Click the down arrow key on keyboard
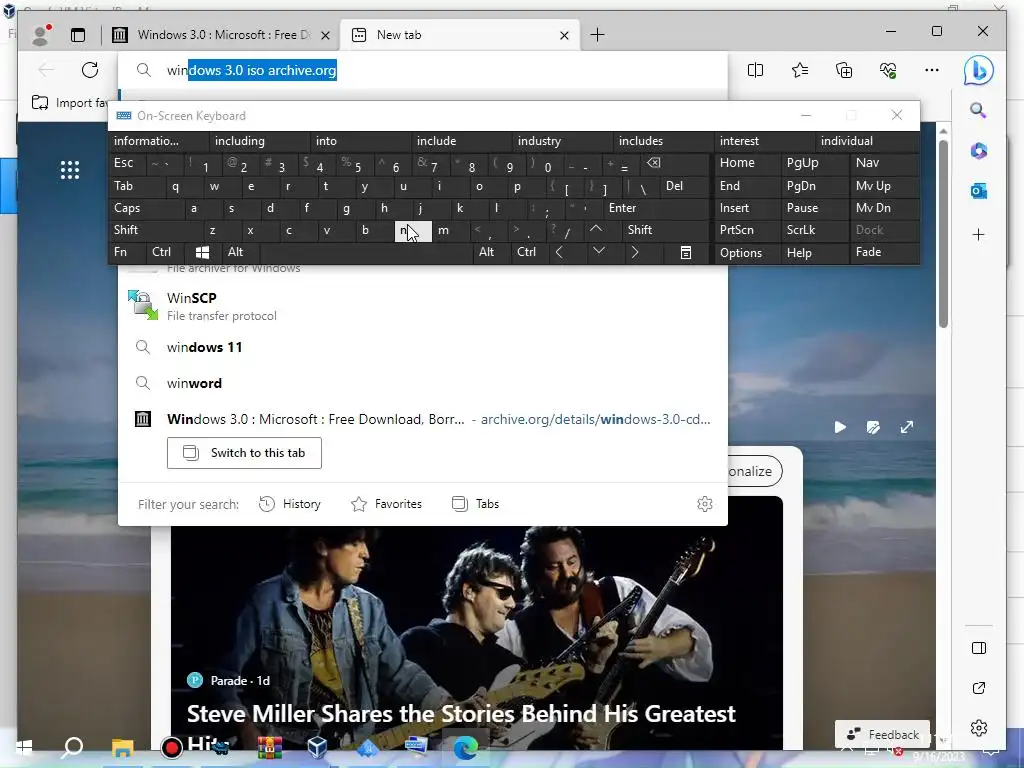This screenshot has height=768, width=1024. tap(598, 252)
